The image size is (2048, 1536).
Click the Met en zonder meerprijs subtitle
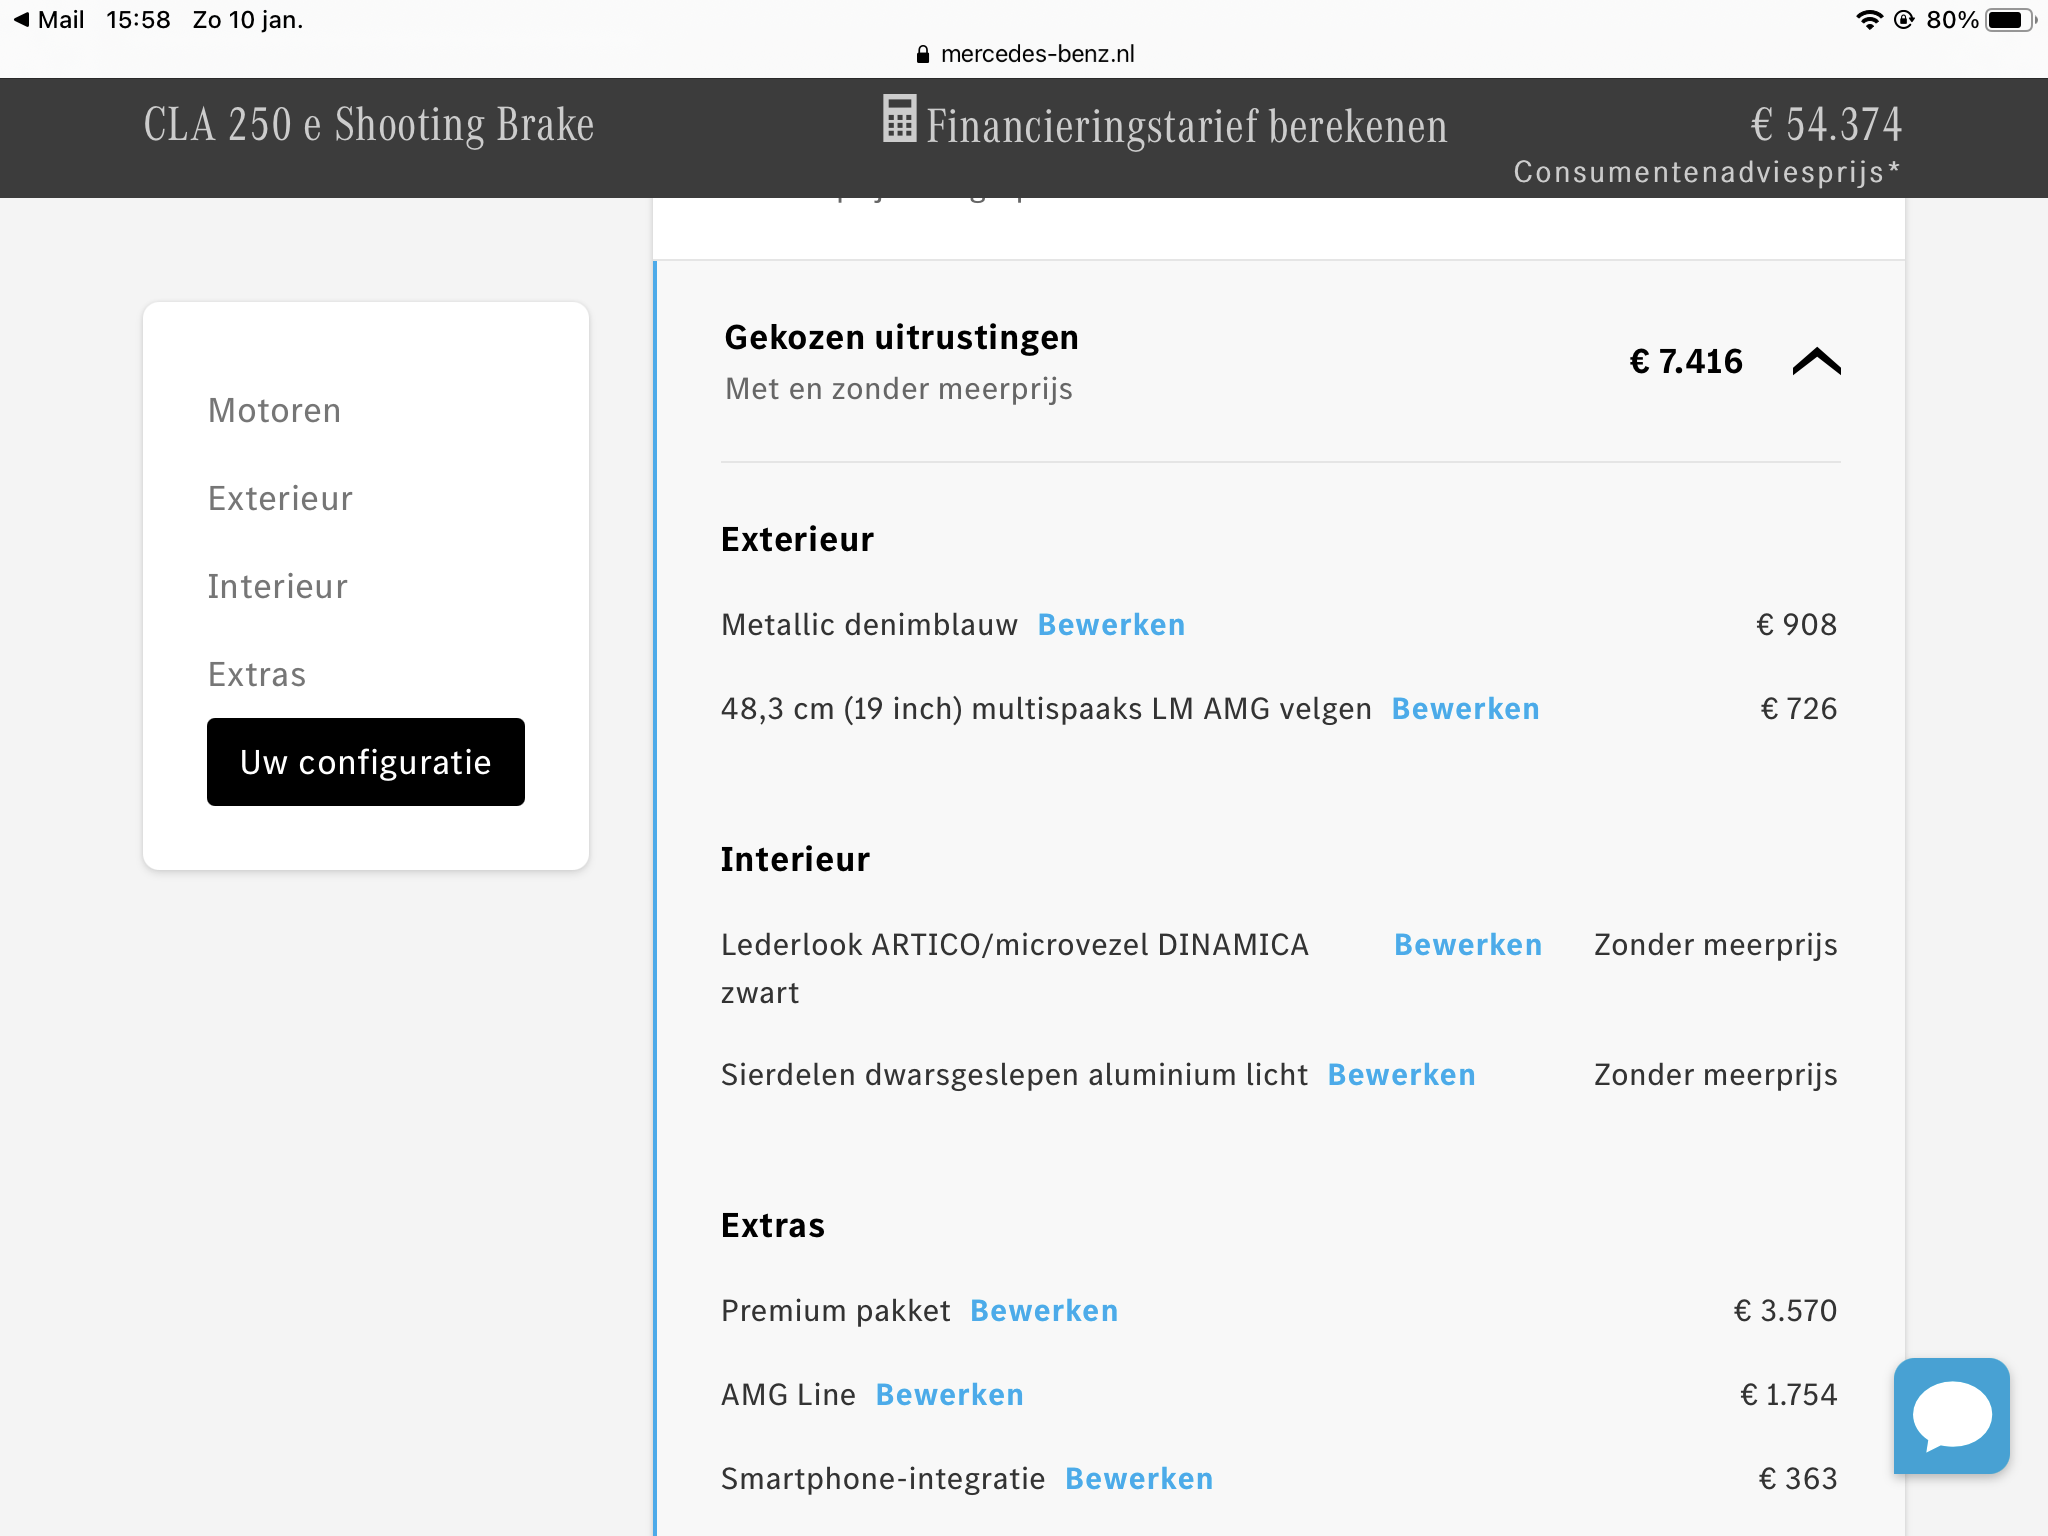(x=898, y=389)
